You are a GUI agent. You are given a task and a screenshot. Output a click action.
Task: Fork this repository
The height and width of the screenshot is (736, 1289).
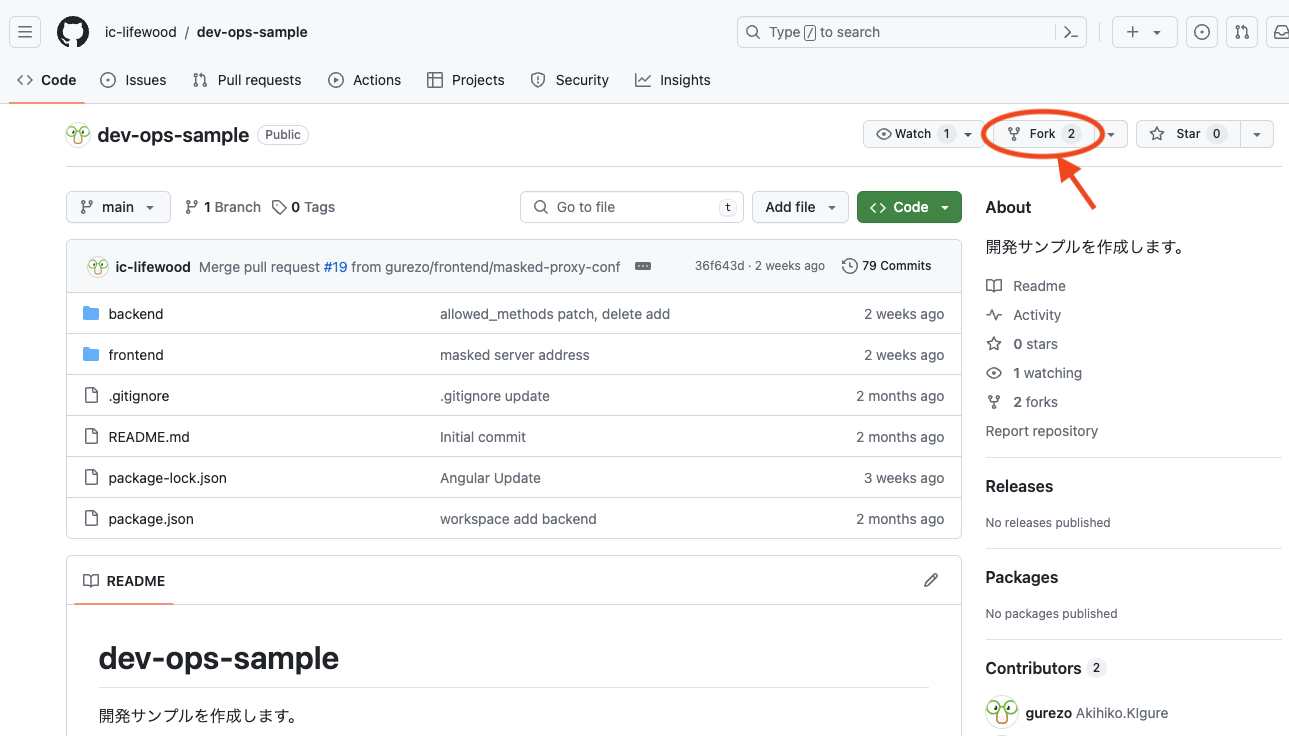[x=1043, y=134]
